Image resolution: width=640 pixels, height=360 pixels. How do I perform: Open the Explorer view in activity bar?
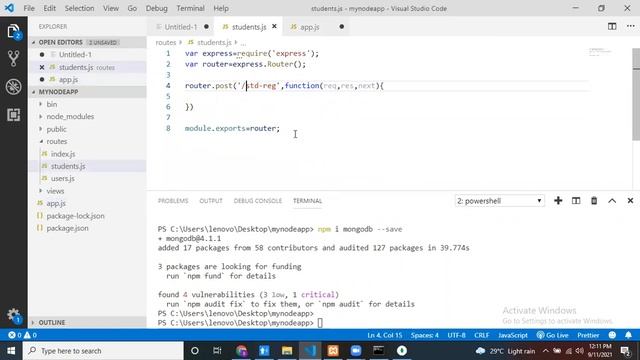pos(13,31)
